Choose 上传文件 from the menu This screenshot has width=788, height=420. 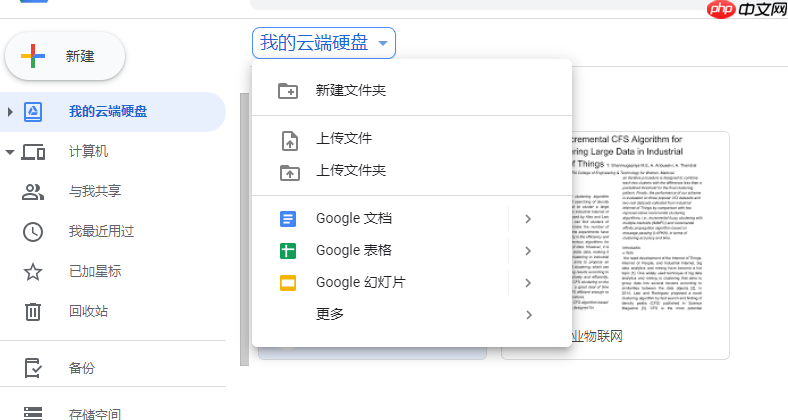(412, 139)
